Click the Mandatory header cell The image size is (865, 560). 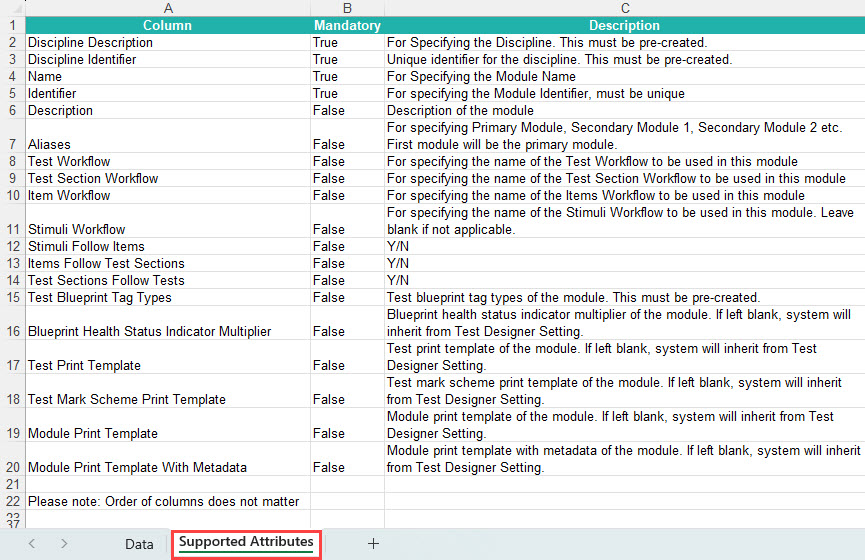click(x=347, y=25)
